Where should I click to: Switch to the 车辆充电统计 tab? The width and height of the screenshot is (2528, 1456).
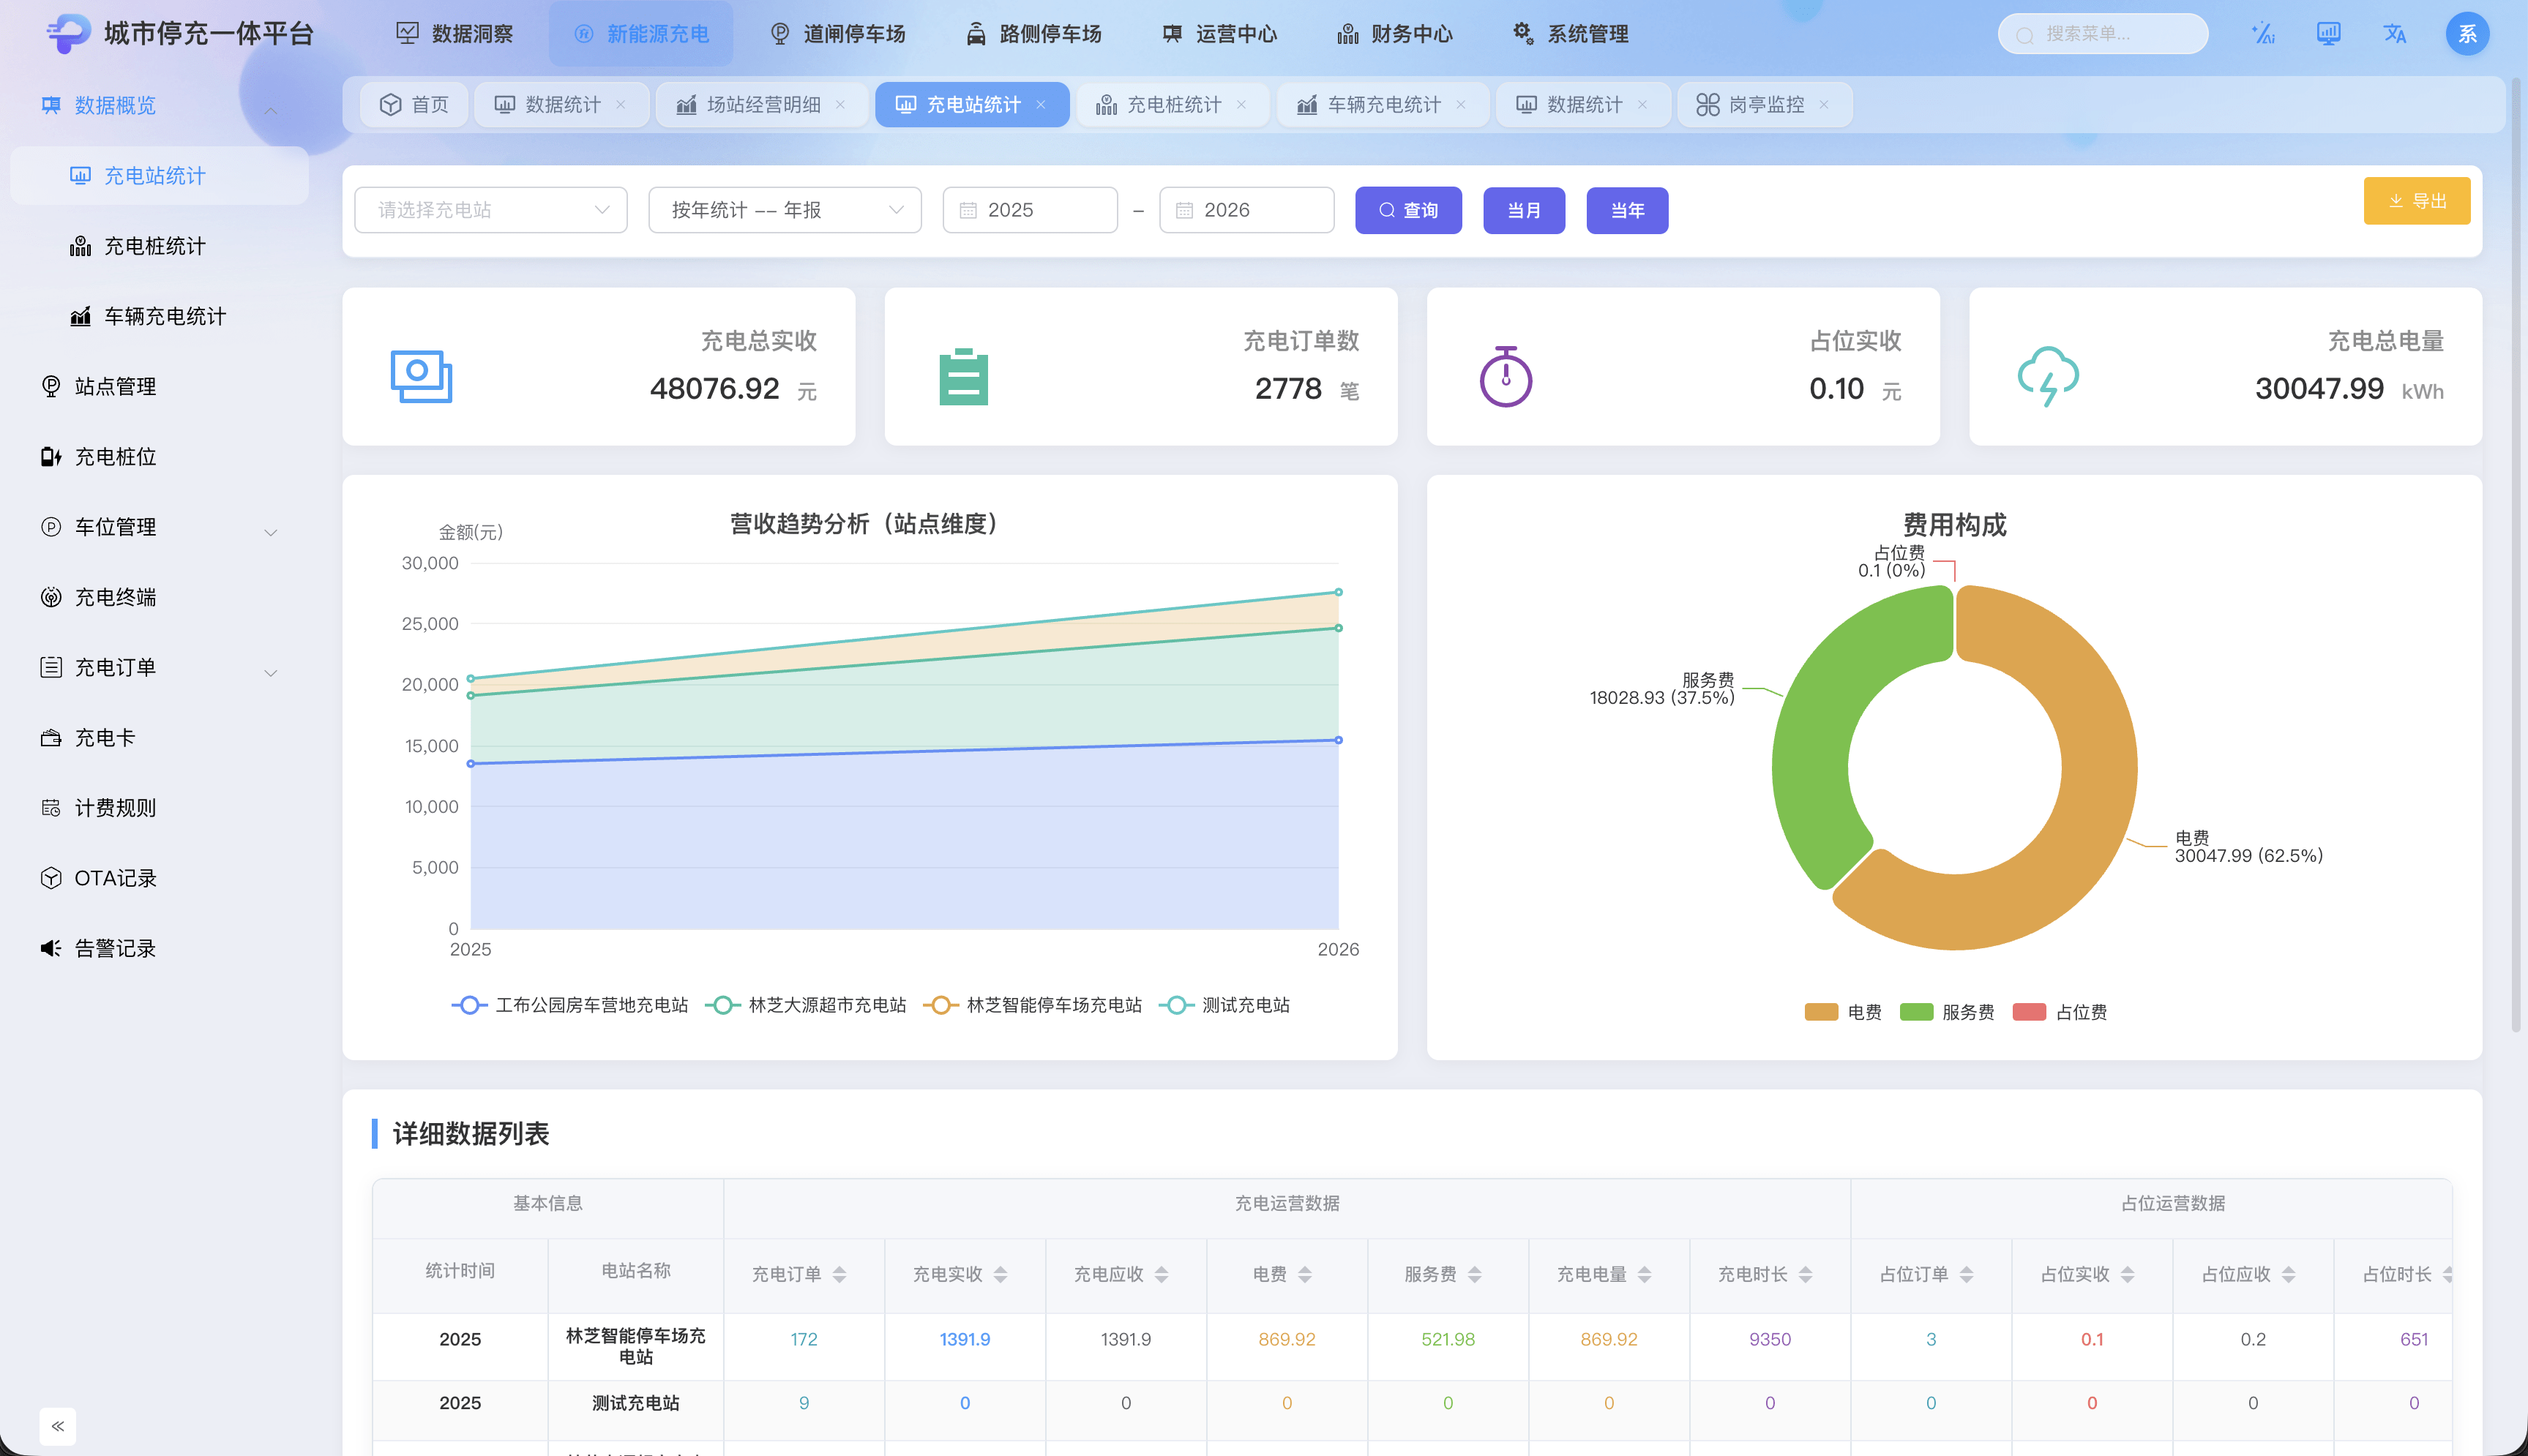pos(1382,105)
